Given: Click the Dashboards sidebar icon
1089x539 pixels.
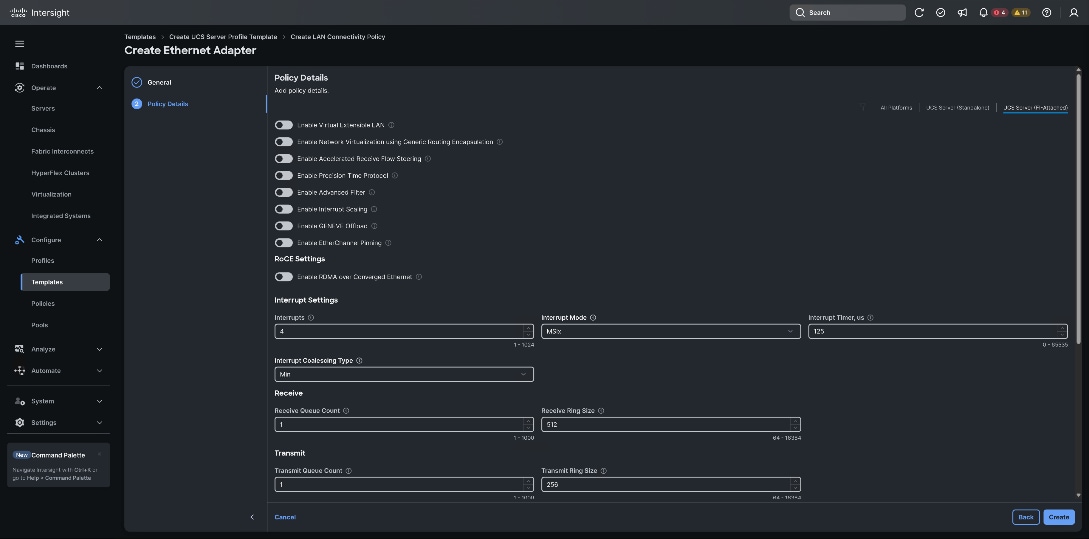Looking at the screenshot, I should 19,66.
